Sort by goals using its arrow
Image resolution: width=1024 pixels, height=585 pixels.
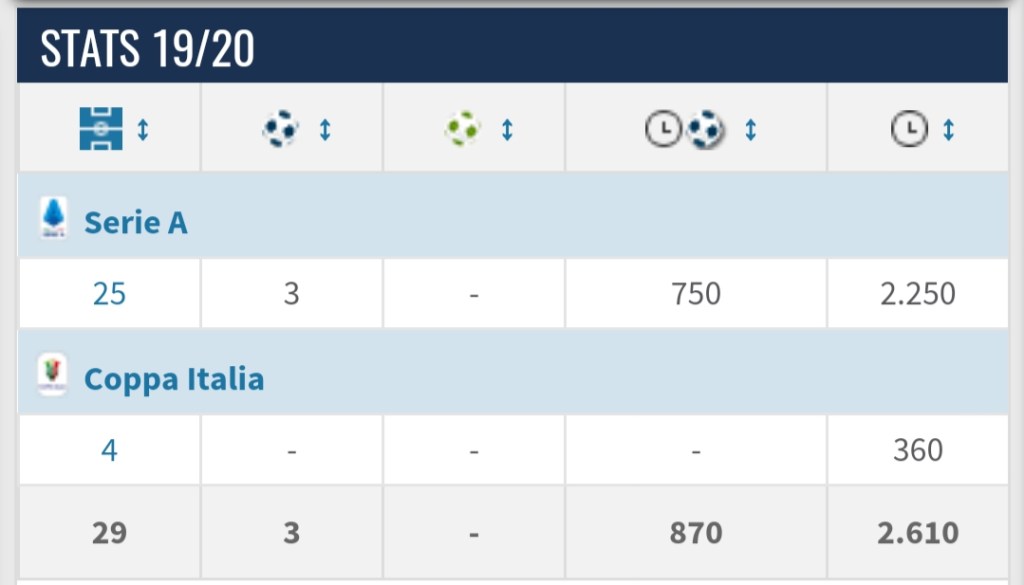325,130
